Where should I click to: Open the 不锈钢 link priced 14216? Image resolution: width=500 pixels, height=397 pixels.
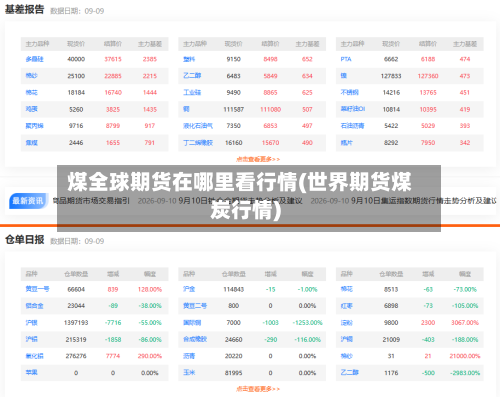pyautogui.click(x=349, y=92)
